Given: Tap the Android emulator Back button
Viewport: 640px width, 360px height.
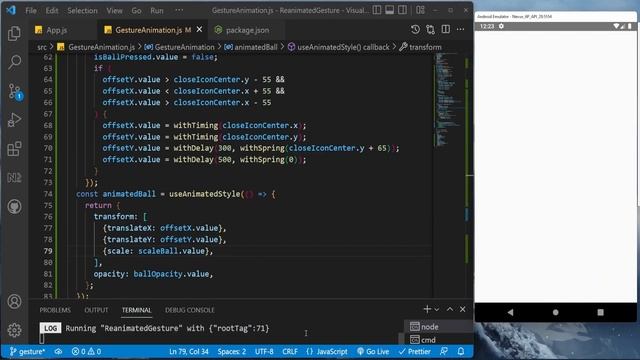Looking at the screenshot, I should coord(510,312).
